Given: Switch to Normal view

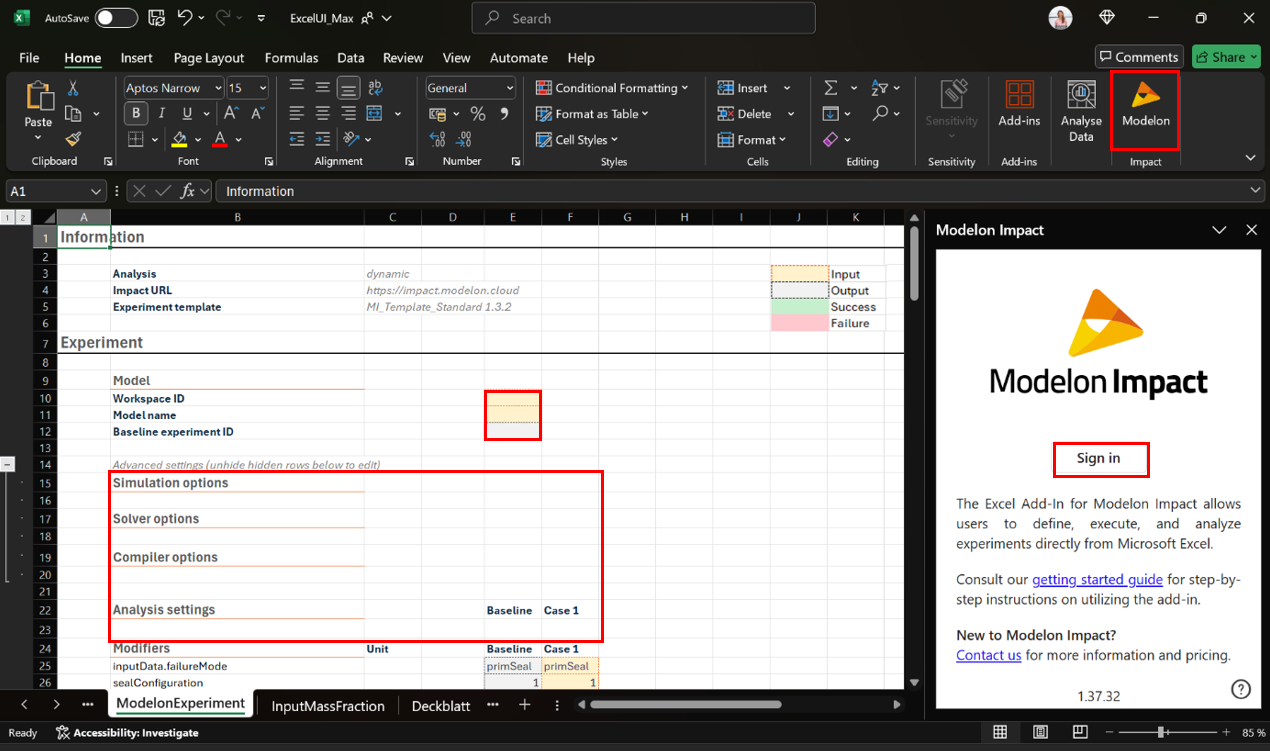Looking at the screenshot, I should pos(1000,733).
